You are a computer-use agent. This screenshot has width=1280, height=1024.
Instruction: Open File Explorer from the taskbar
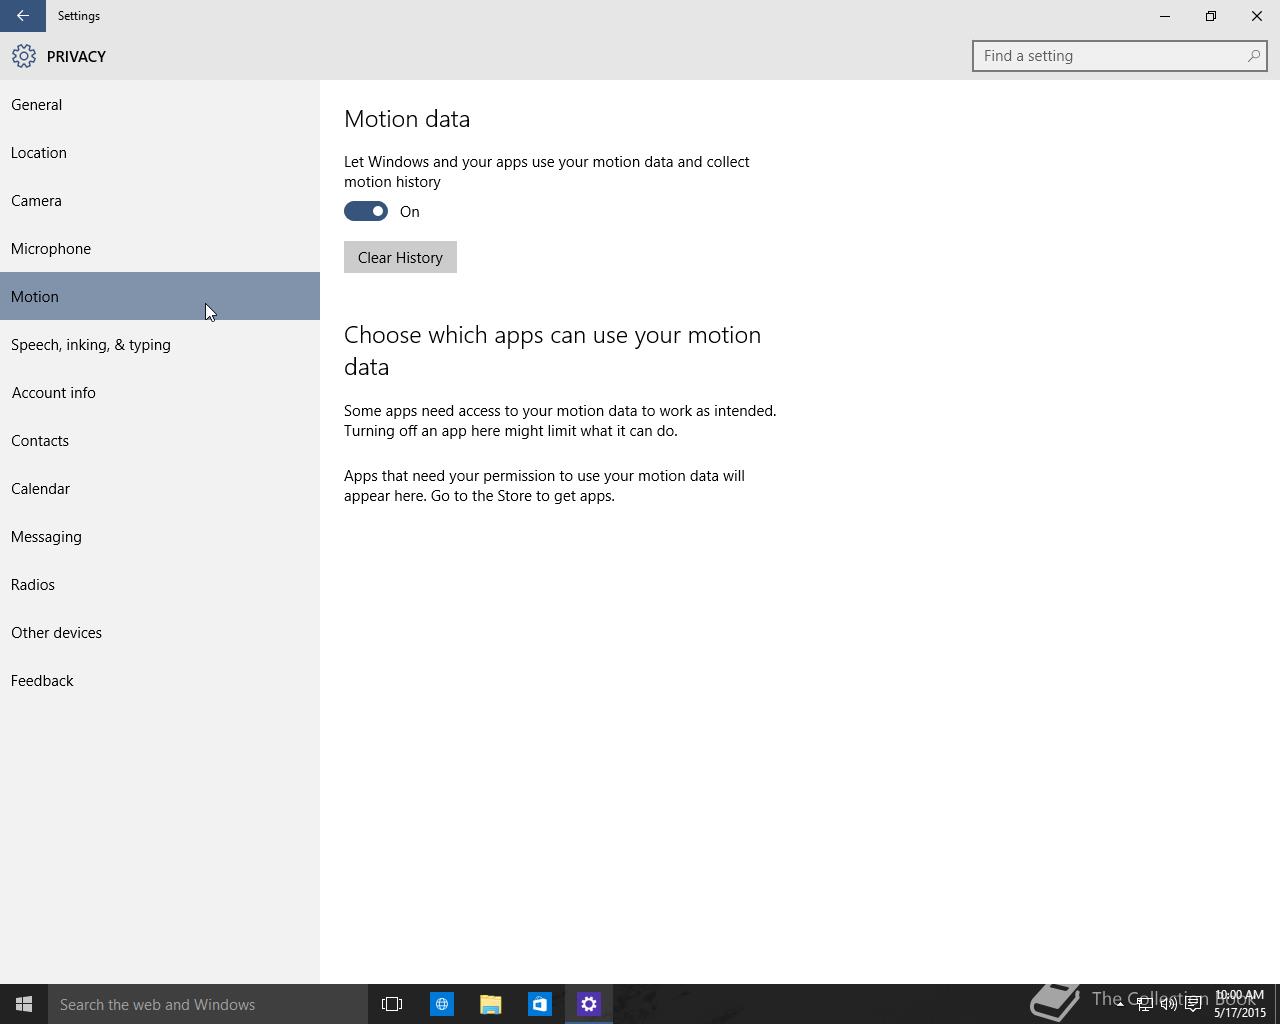click(x=490, y=1004)
